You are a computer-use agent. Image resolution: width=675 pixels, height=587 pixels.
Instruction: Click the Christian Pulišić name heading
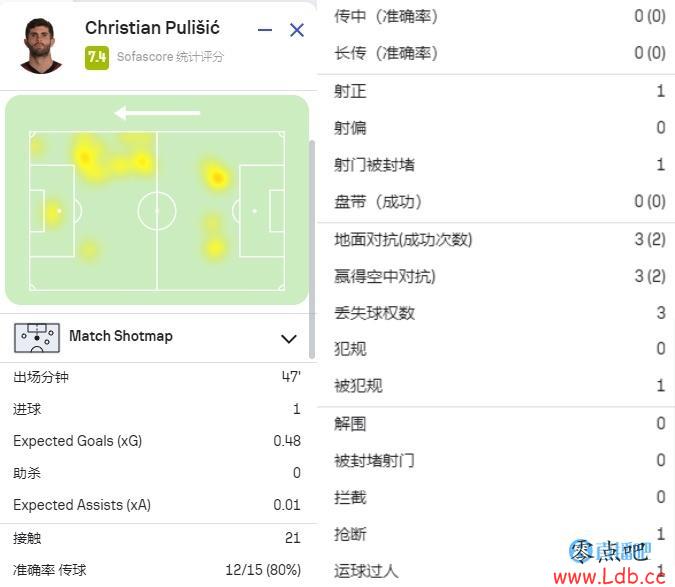[152, 28]
